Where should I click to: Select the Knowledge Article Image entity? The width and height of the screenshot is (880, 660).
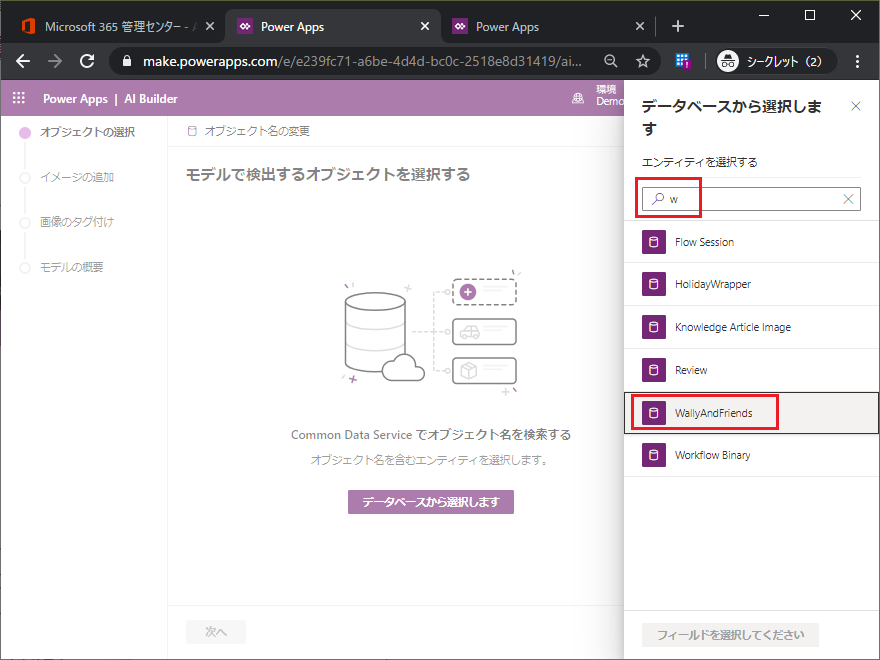click(x=732, y=327)
